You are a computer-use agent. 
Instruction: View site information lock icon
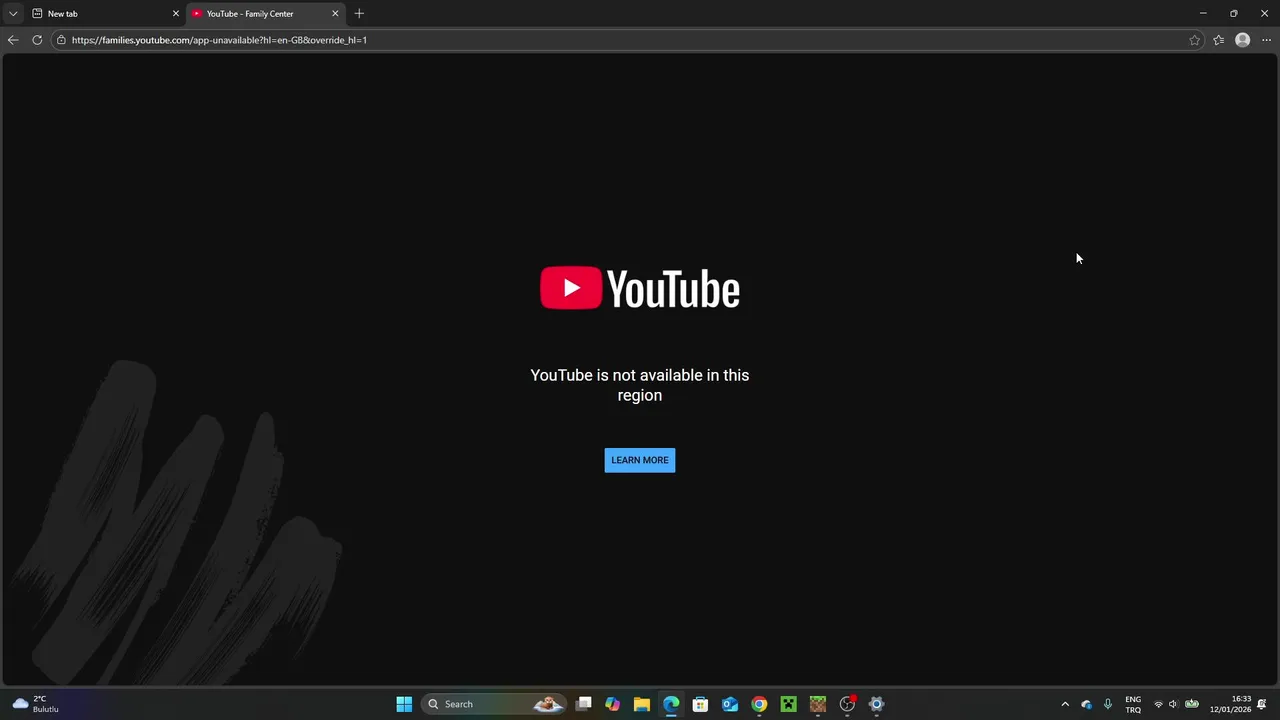coord(61,40)
